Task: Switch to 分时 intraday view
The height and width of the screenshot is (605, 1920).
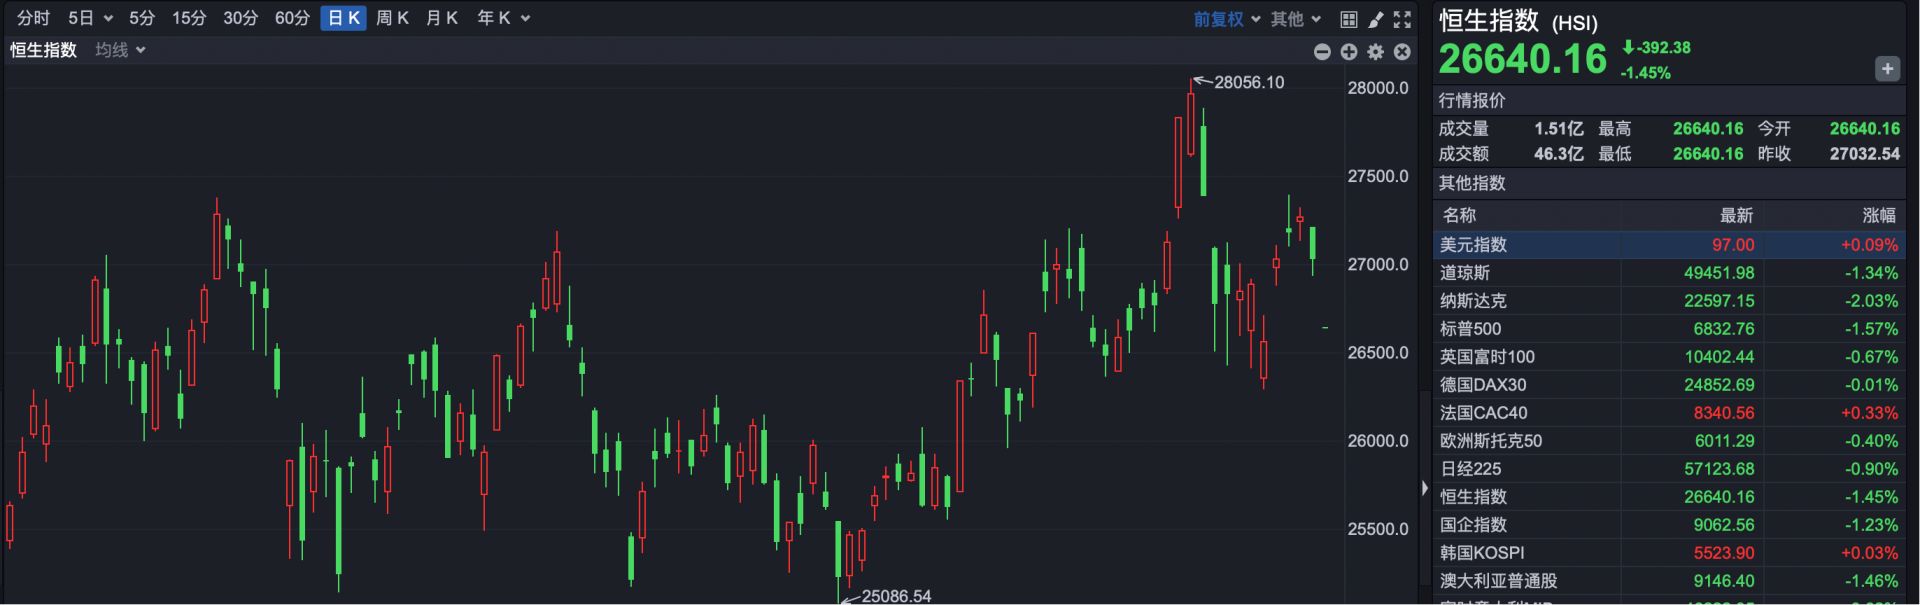Action: (x=33, y=18)
